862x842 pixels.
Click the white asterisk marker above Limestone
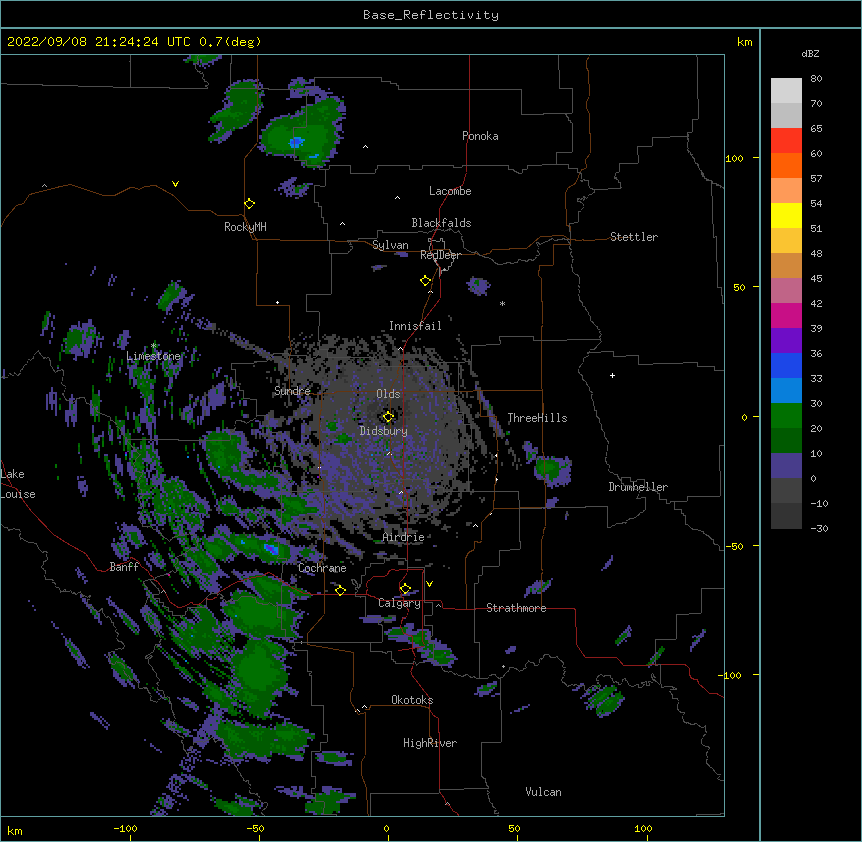click(x=154, y=346)
